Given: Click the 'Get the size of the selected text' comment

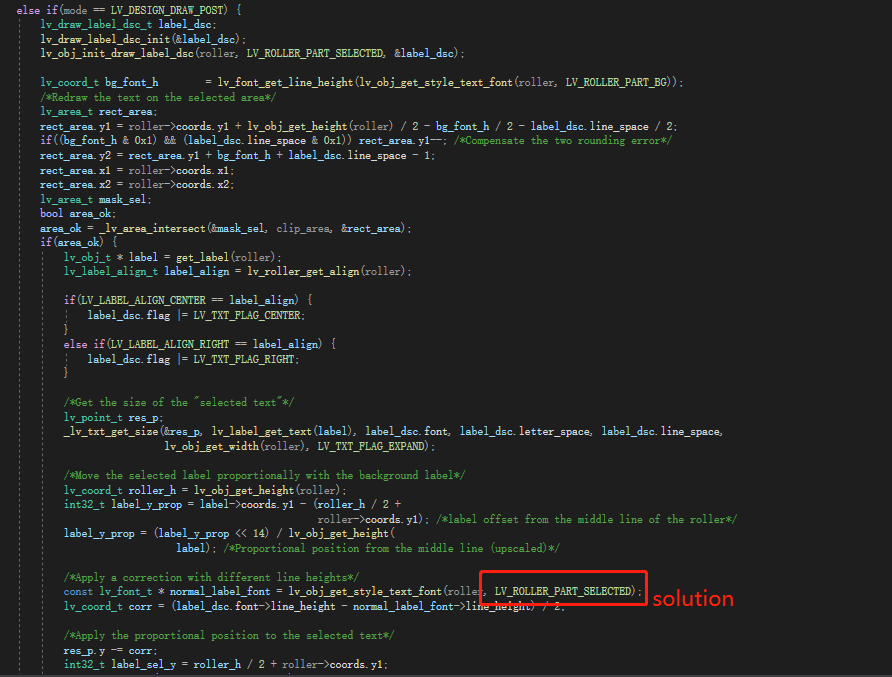Looking at the screenshot, I should tap(179, 403).
